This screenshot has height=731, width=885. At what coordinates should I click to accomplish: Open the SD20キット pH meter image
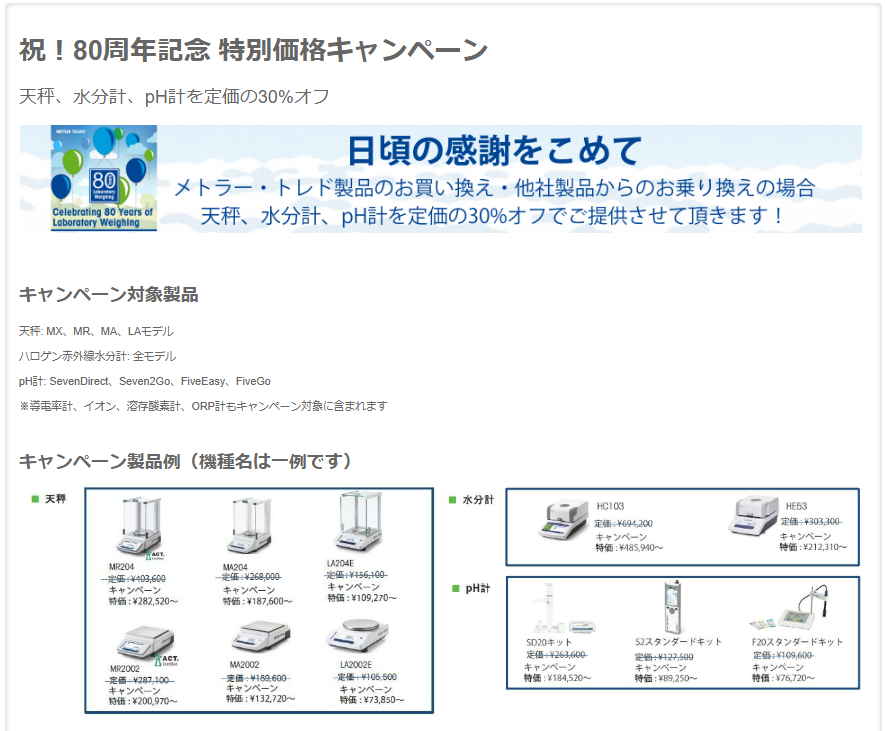pyautogui.click(x=563, y=610)
